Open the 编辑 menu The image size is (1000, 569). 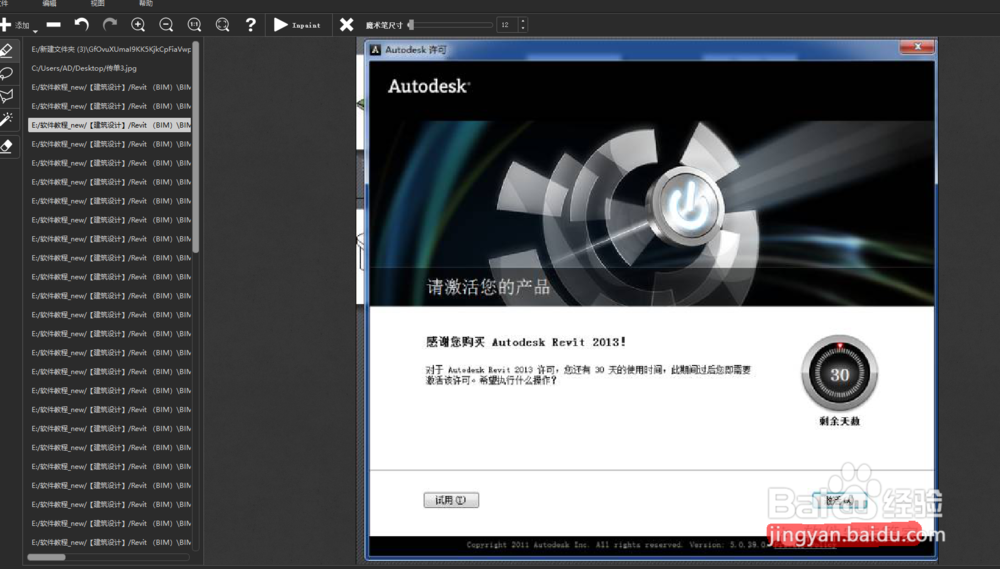pos(49,3)
